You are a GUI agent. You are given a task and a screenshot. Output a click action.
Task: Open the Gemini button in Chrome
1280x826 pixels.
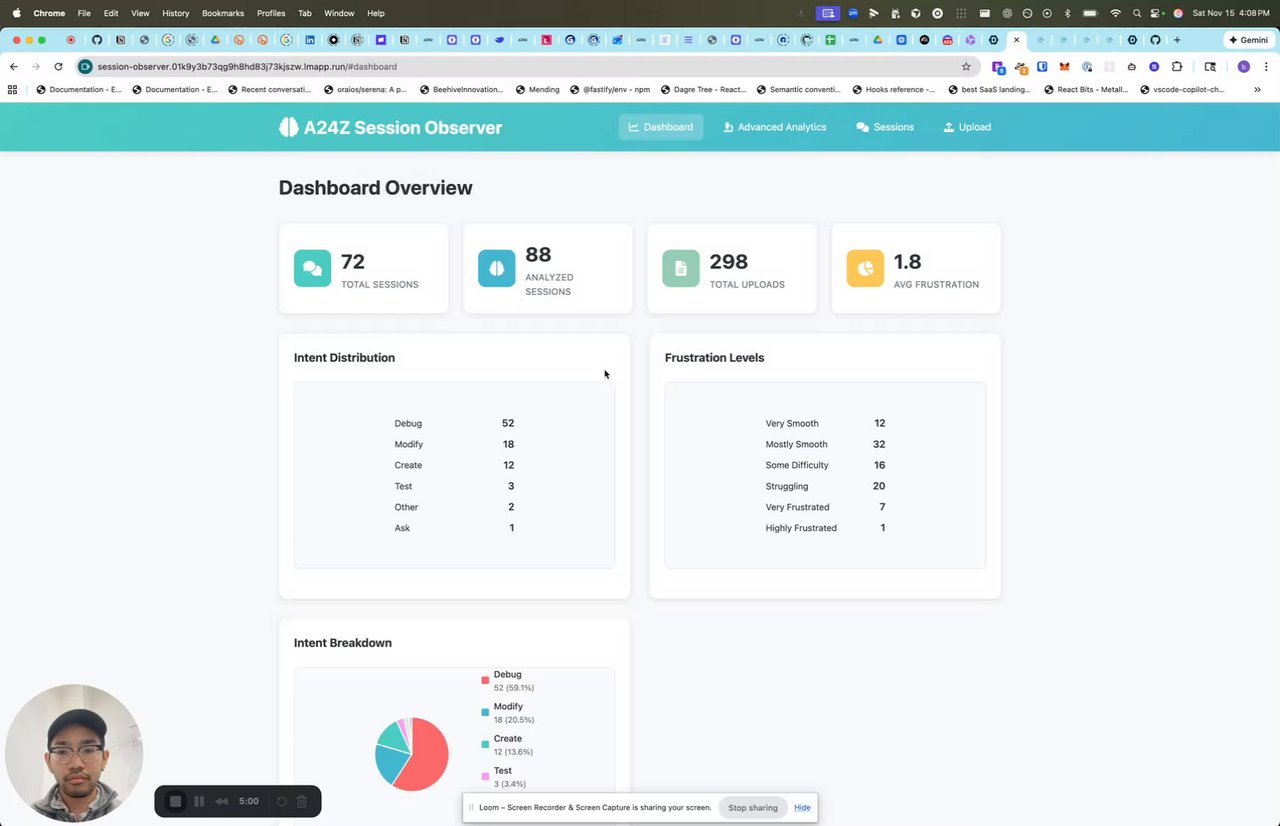[x=1248, y=40]
